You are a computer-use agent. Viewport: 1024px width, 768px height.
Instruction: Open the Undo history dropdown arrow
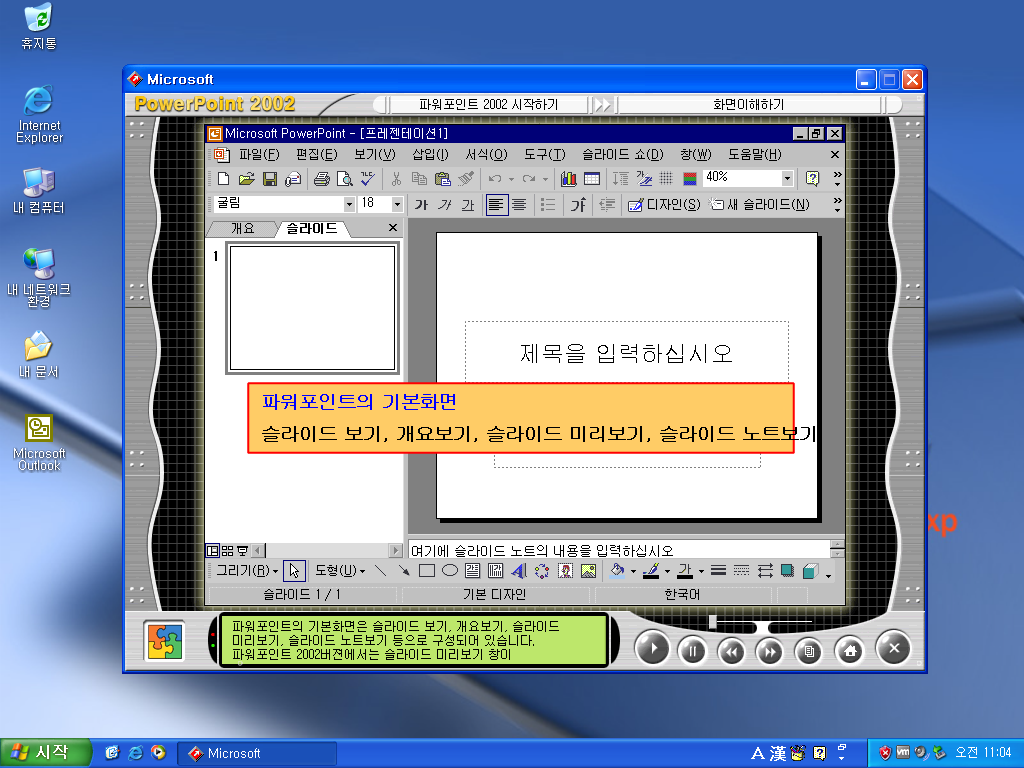(511, 179)
